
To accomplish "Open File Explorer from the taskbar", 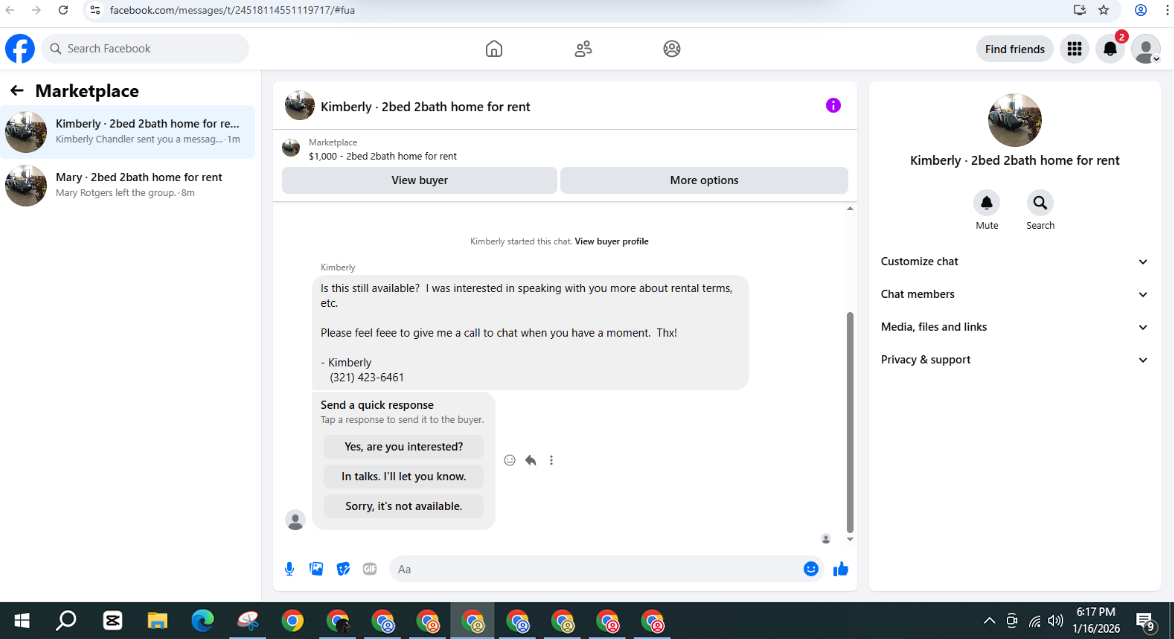I will pos(157,621).
